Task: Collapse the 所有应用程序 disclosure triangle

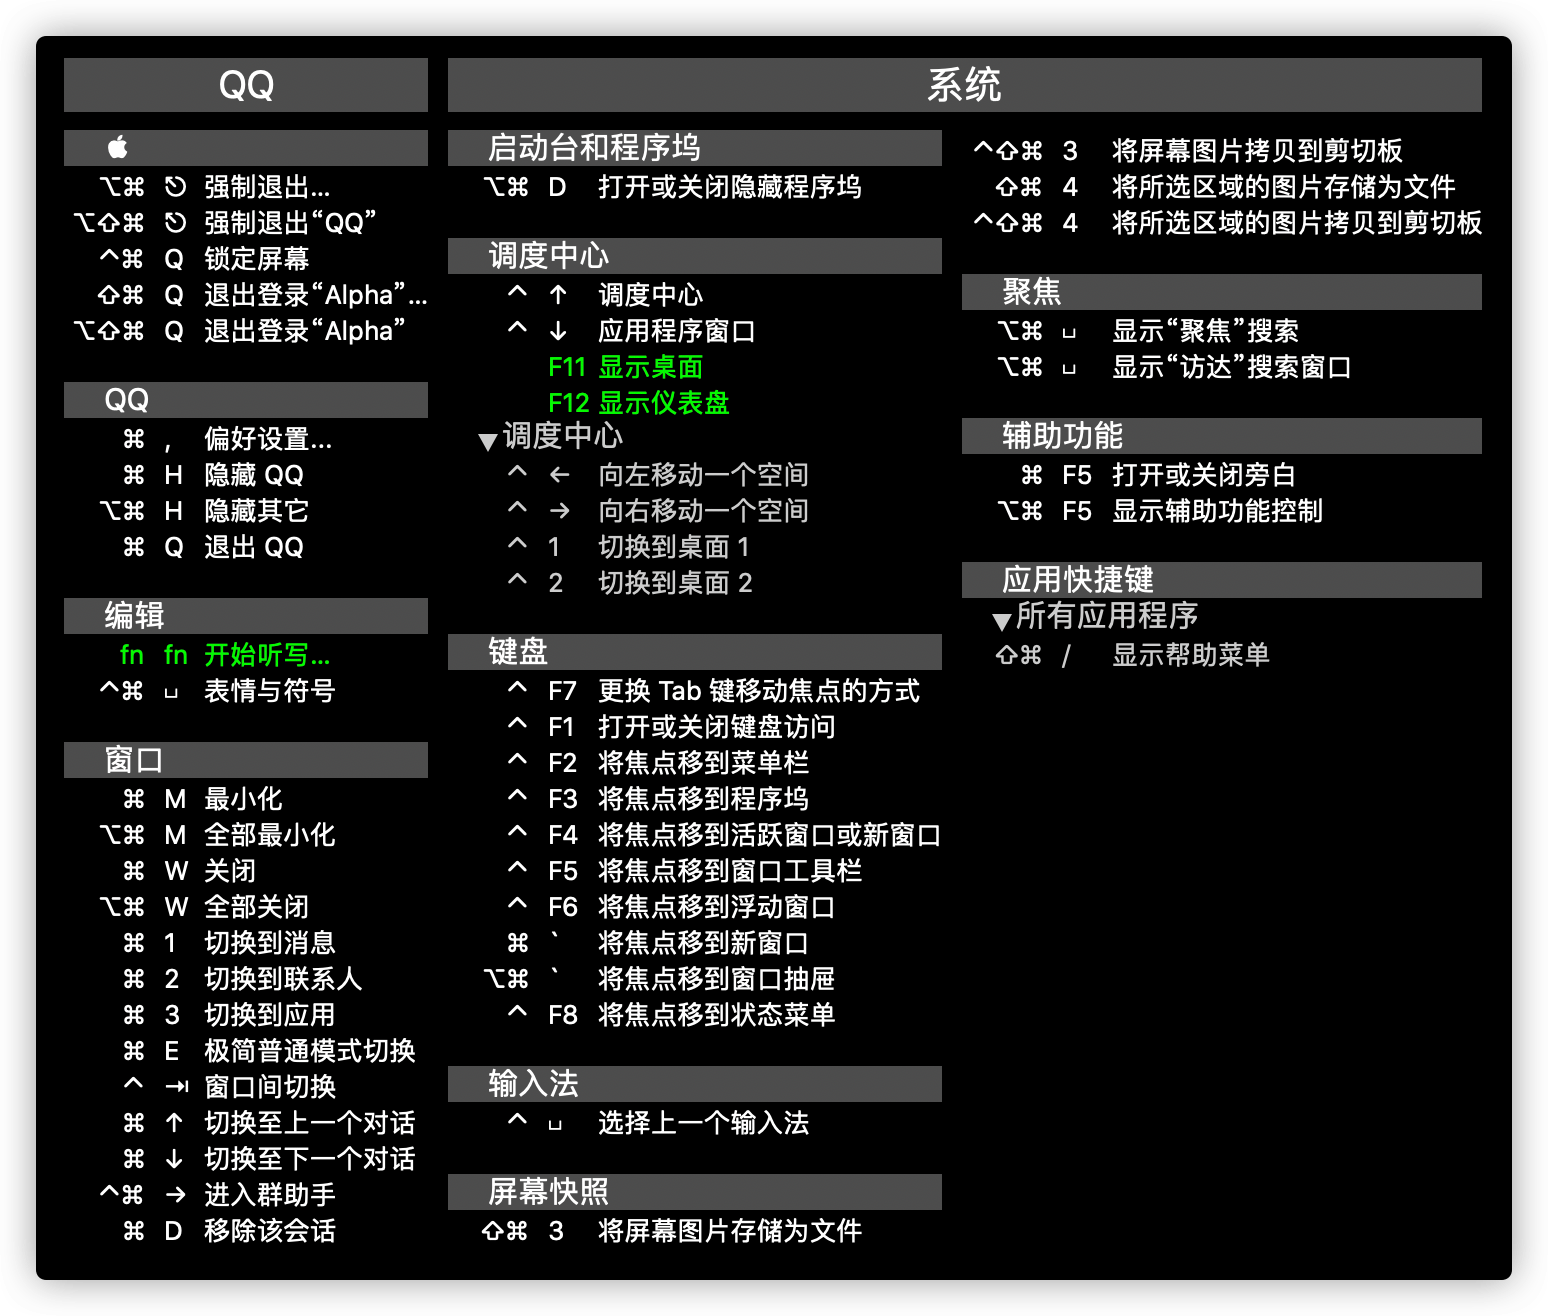Action: [x=1002, y=621]
